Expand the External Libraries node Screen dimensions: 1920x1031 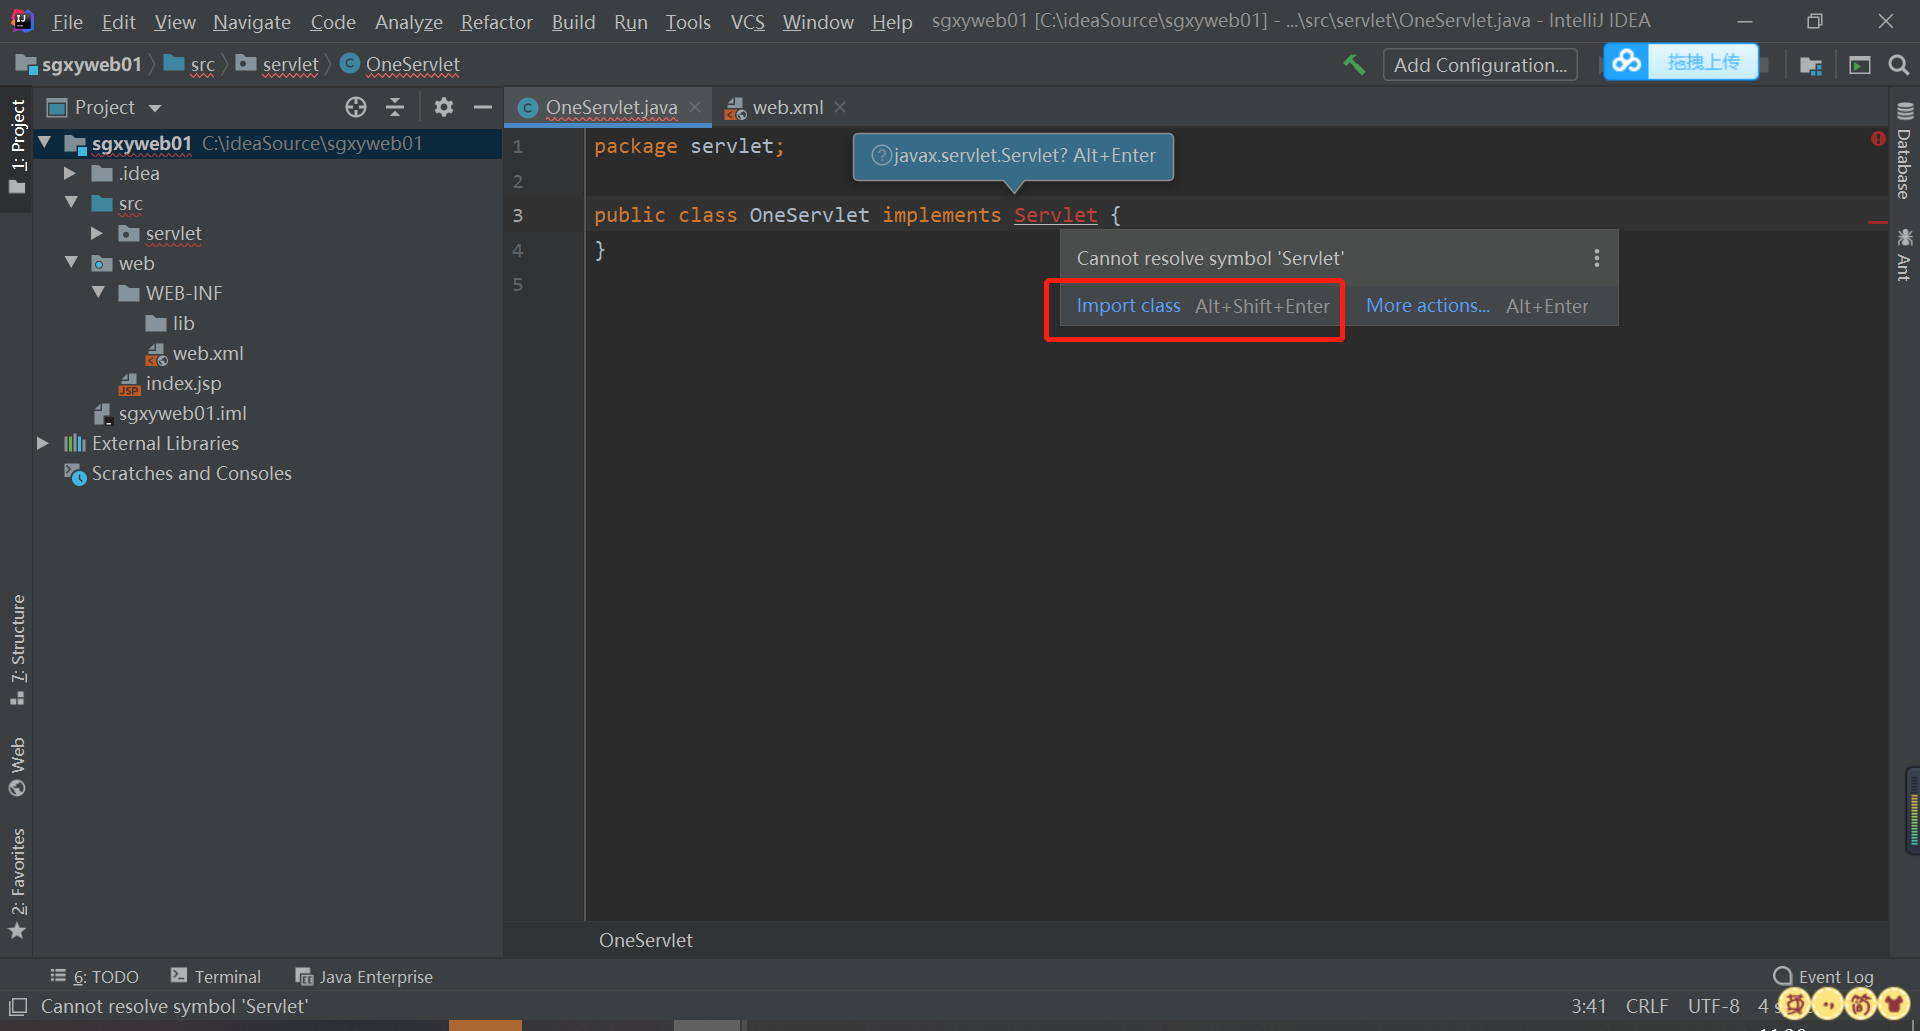click(x=42, y=443)
